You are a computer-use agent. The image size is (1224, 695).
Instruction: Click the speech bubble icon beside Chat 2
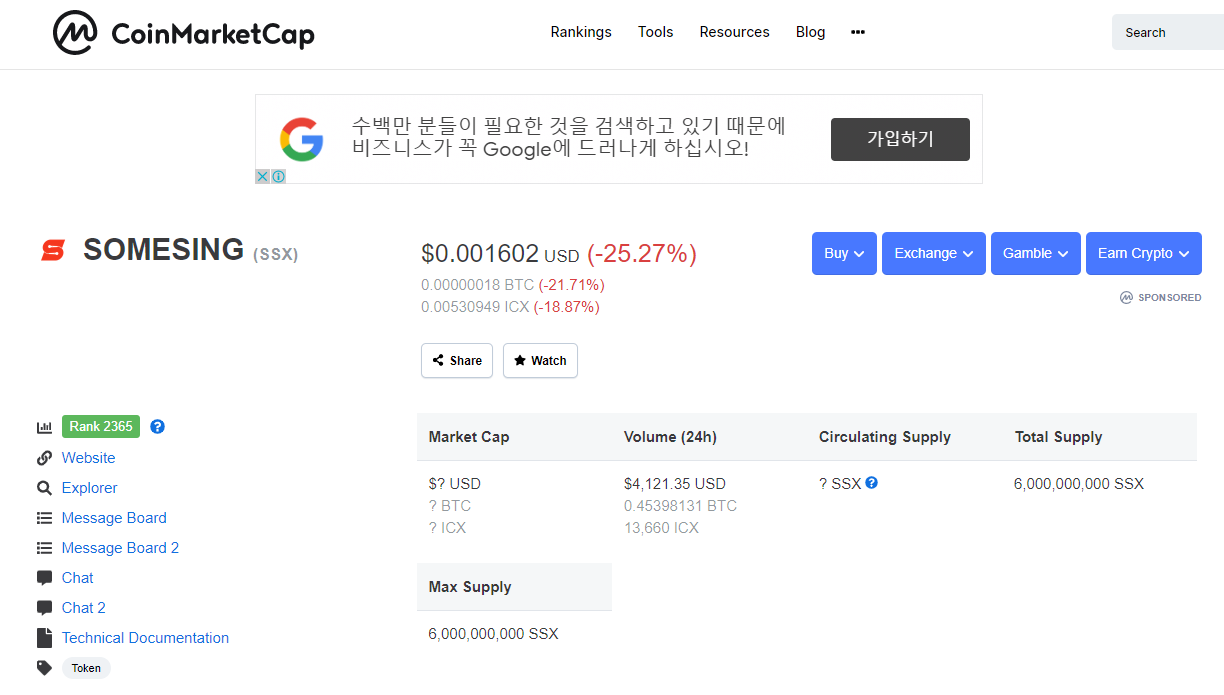pyautogui.click(x=44, y=608)
